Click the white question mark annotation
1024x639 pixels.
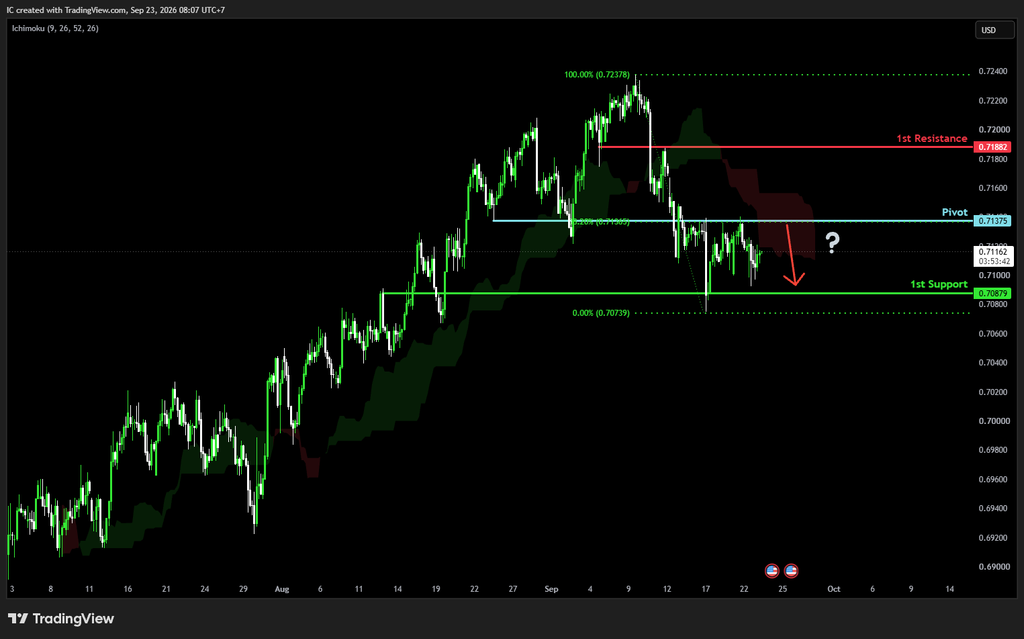[832, 243]
